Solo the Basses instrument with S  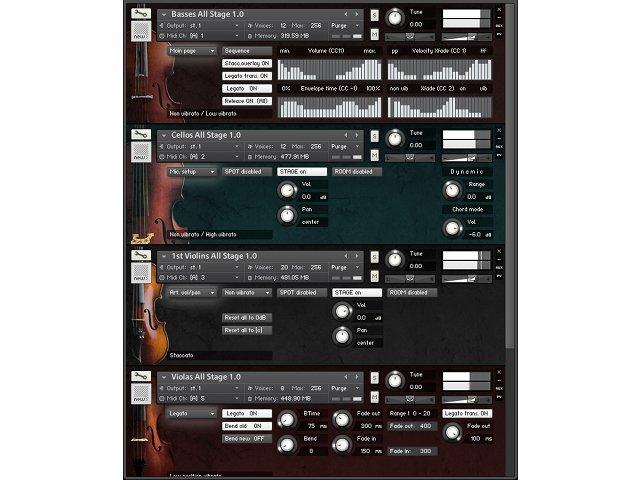tap(374, 14)
